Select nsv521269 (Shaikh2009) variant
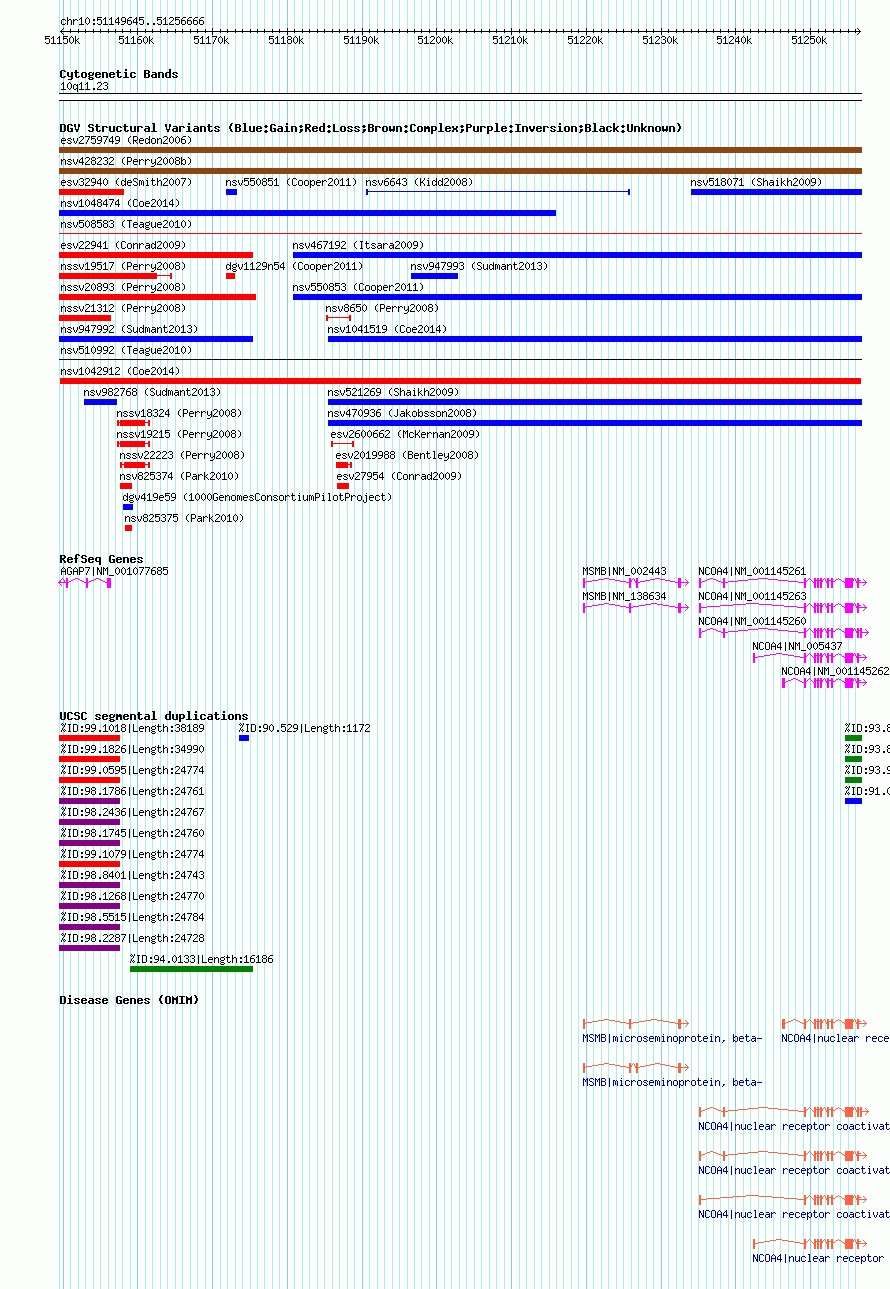Screen dimensions: 890x1289 point(595,401)
